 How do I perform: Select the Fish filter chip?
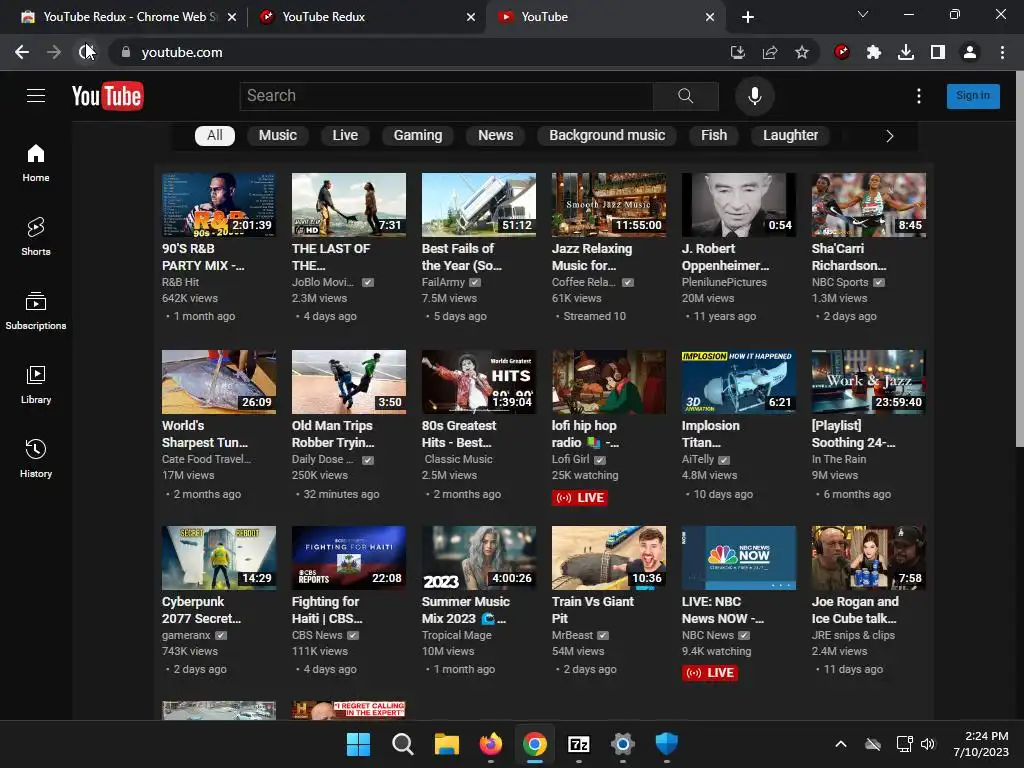(x=714, y=135)
